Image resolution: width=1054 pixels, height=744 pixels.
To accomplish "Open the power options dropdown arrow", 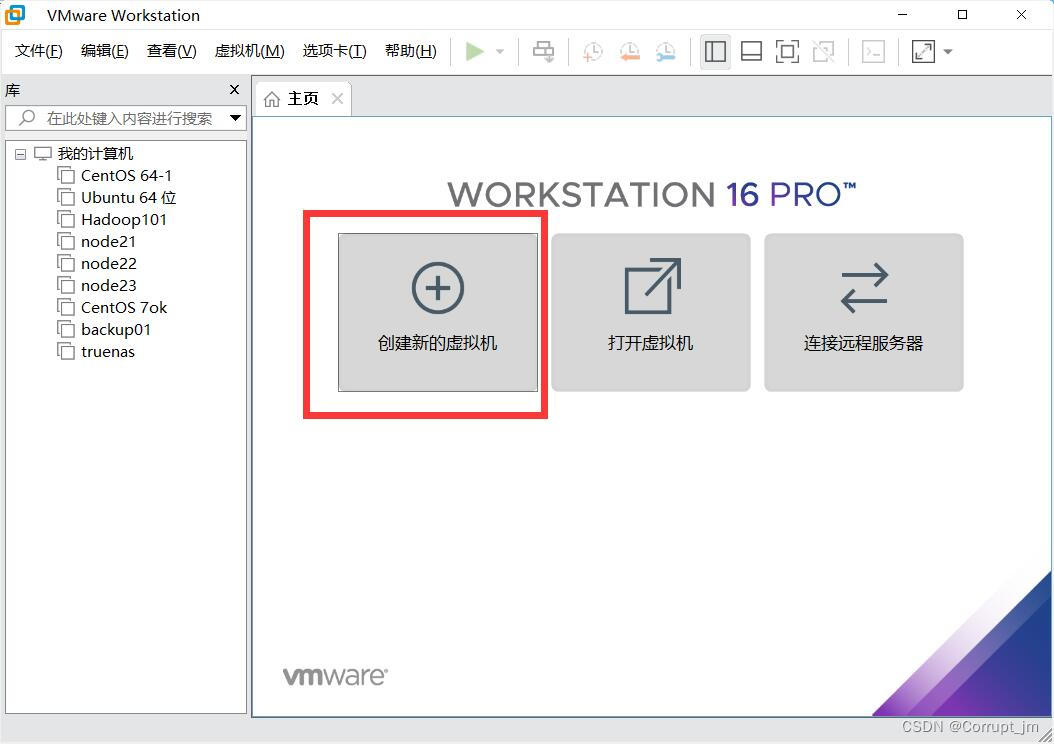I will [x=499, y=52].
